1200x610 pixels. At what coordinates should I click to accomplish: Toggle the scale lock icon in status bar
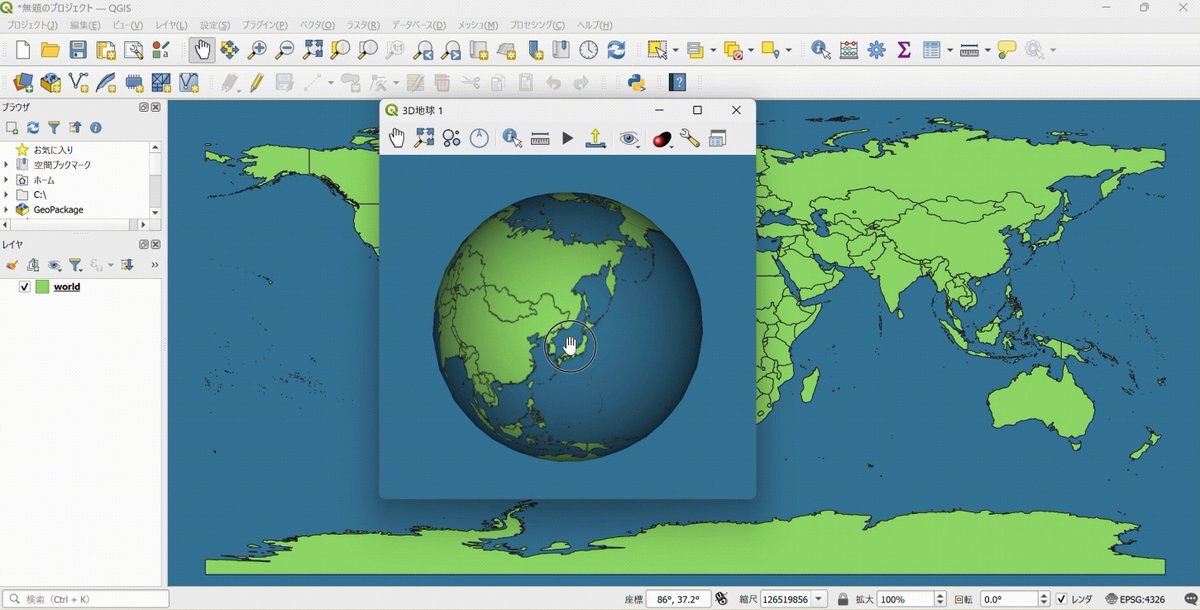click(843, 599)
